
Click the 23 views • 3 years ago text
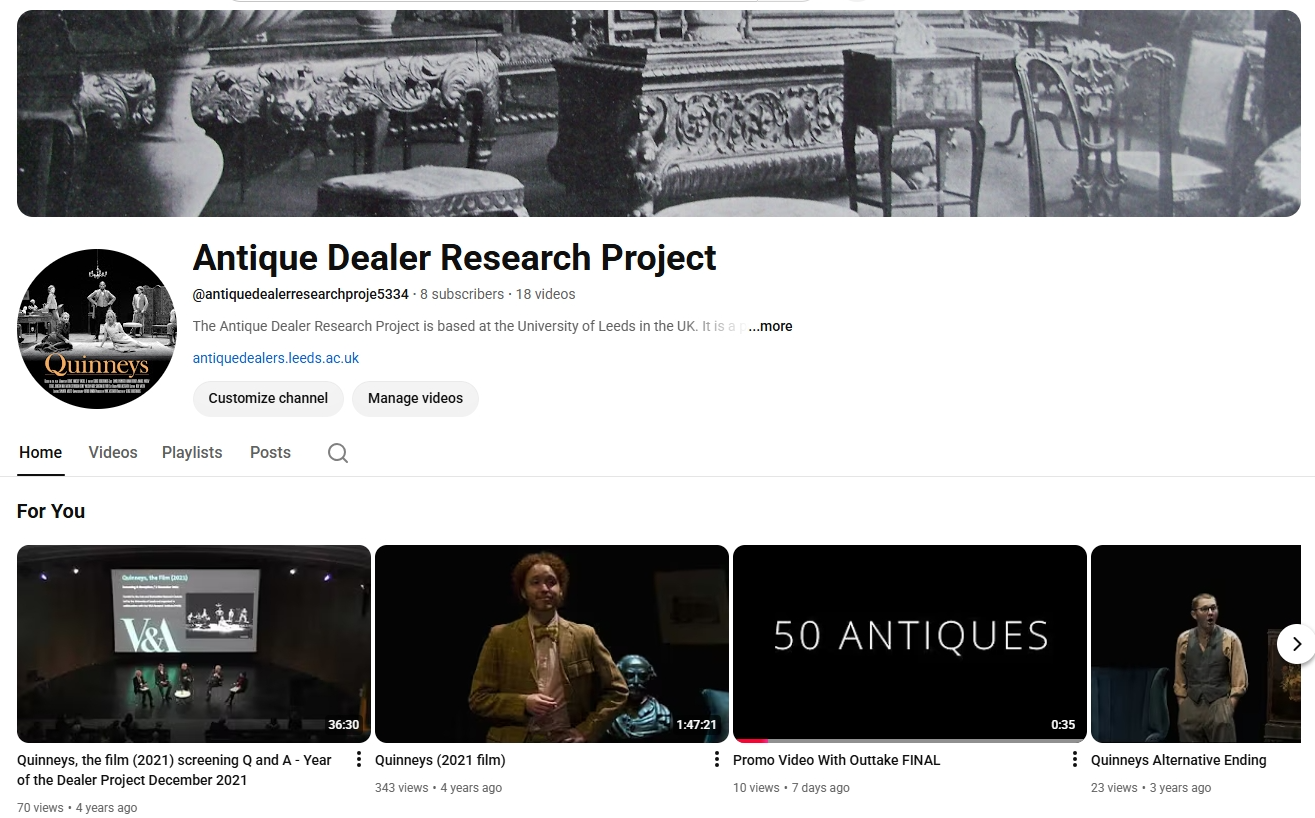coord(1151,788)
